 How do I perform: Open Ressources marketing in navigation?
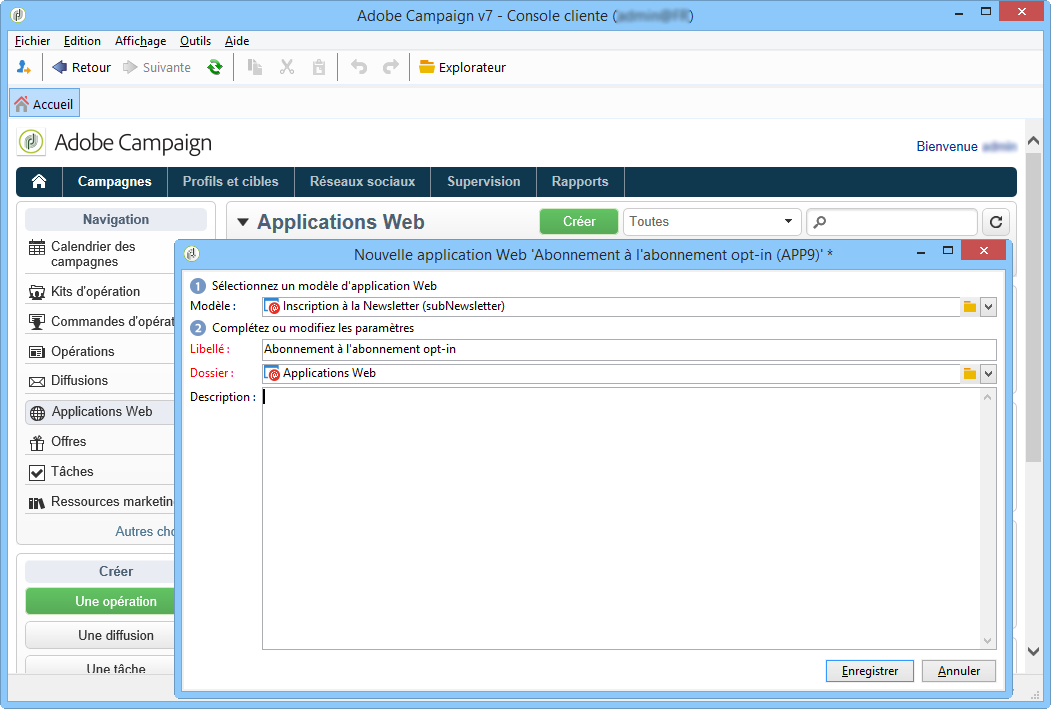tap(100, 502)
